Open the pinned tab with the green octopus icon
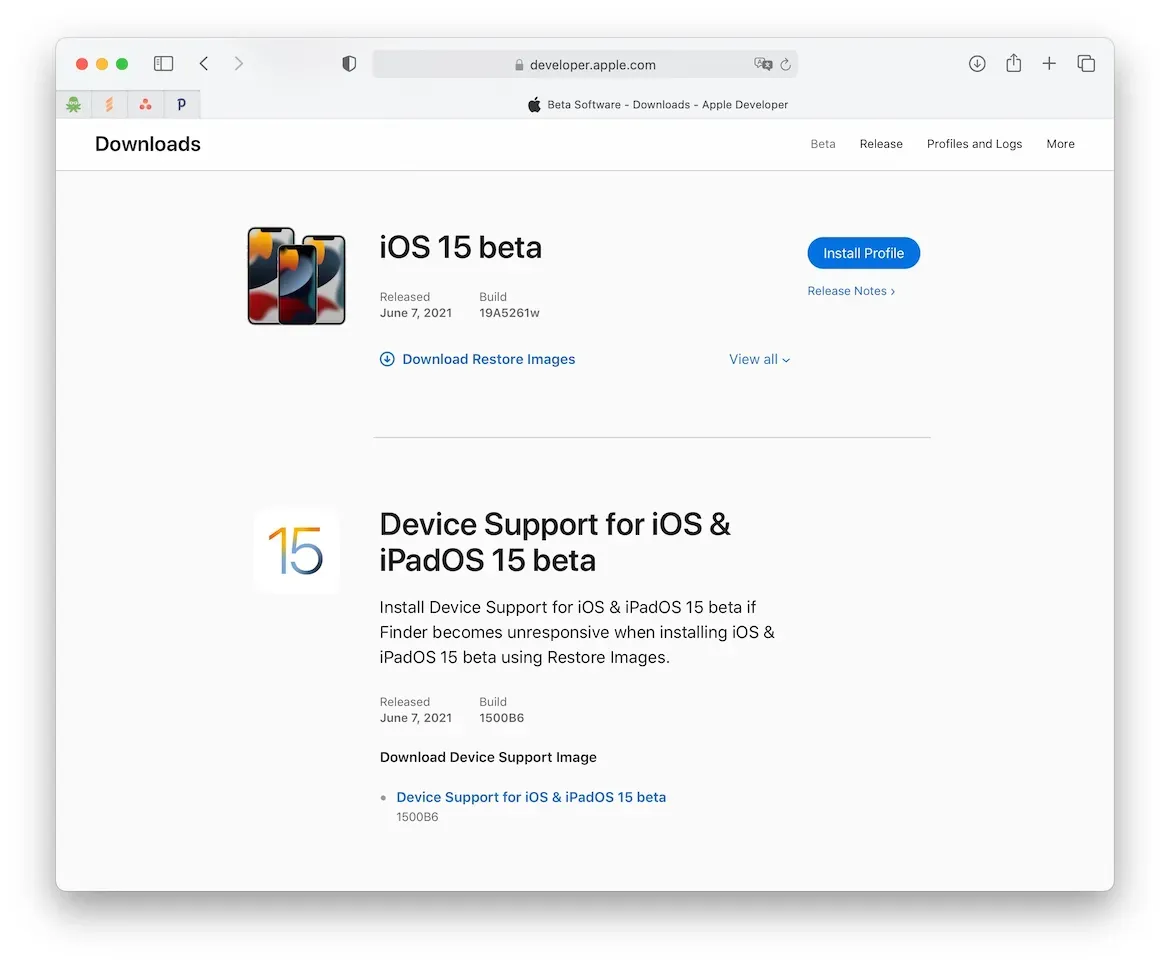Screen dimensions: 1170x965 pos(73,103)
